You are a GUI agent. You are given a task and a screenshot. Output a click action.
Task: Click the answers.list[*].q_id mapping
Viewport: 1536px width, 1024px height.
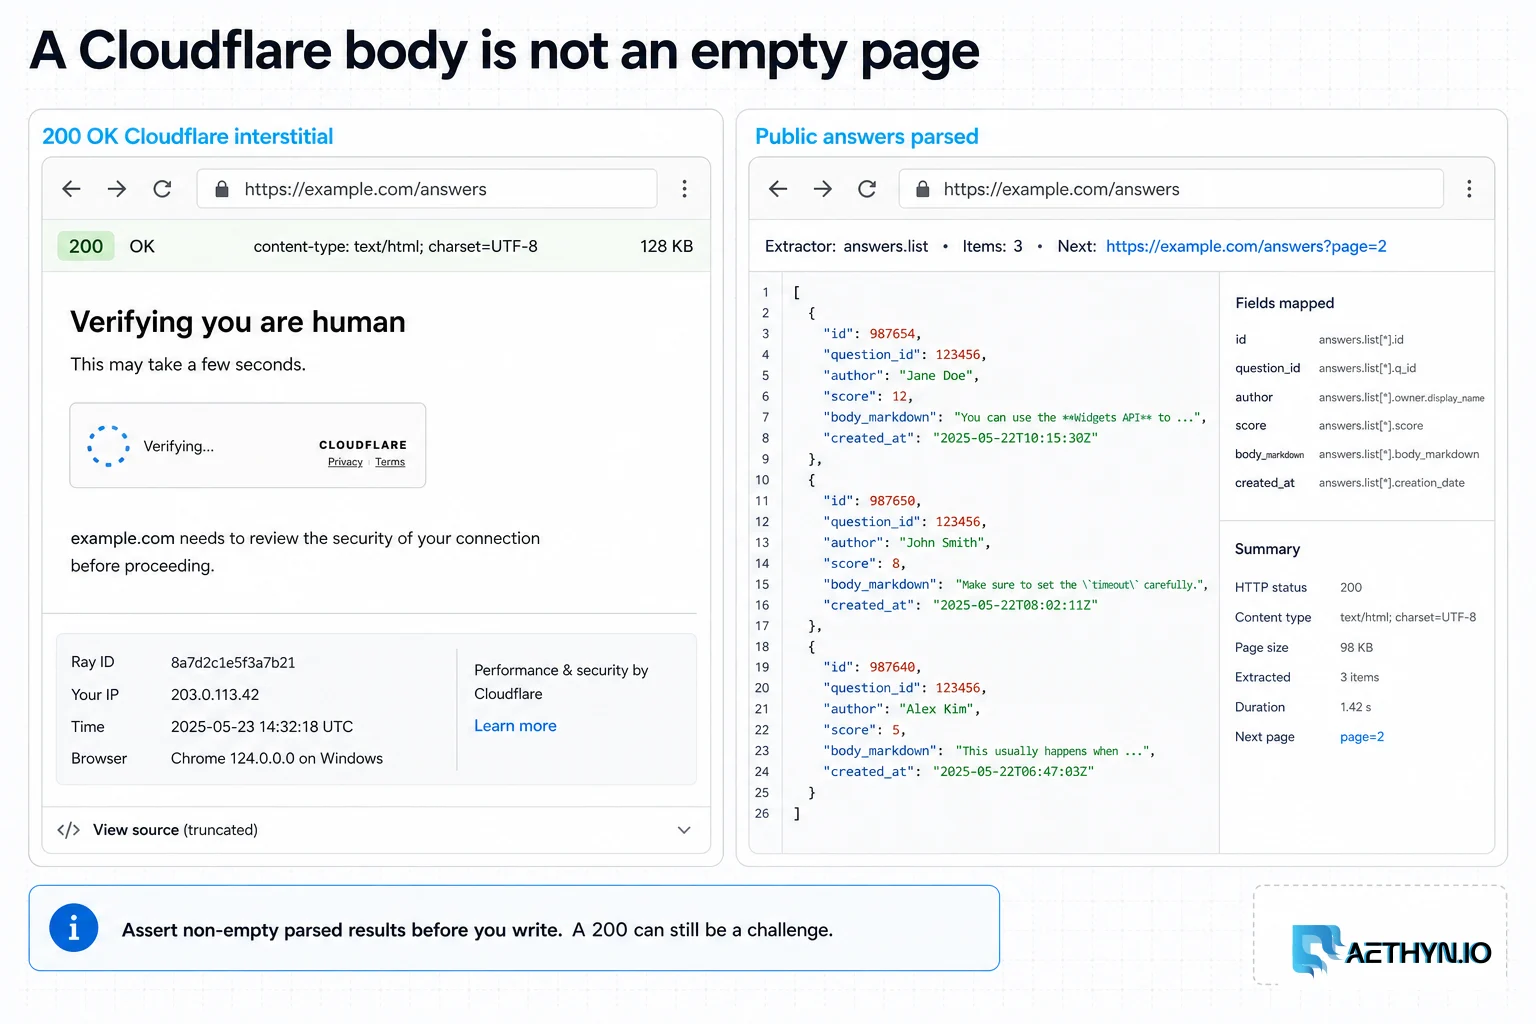coord(1367,368)
